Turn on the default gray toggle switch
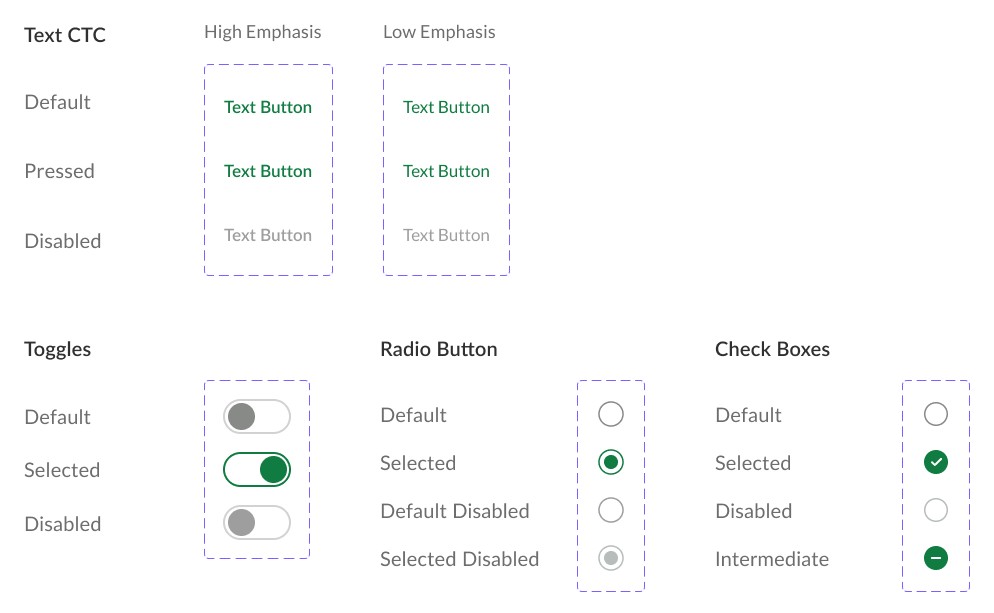 [257, 416]
